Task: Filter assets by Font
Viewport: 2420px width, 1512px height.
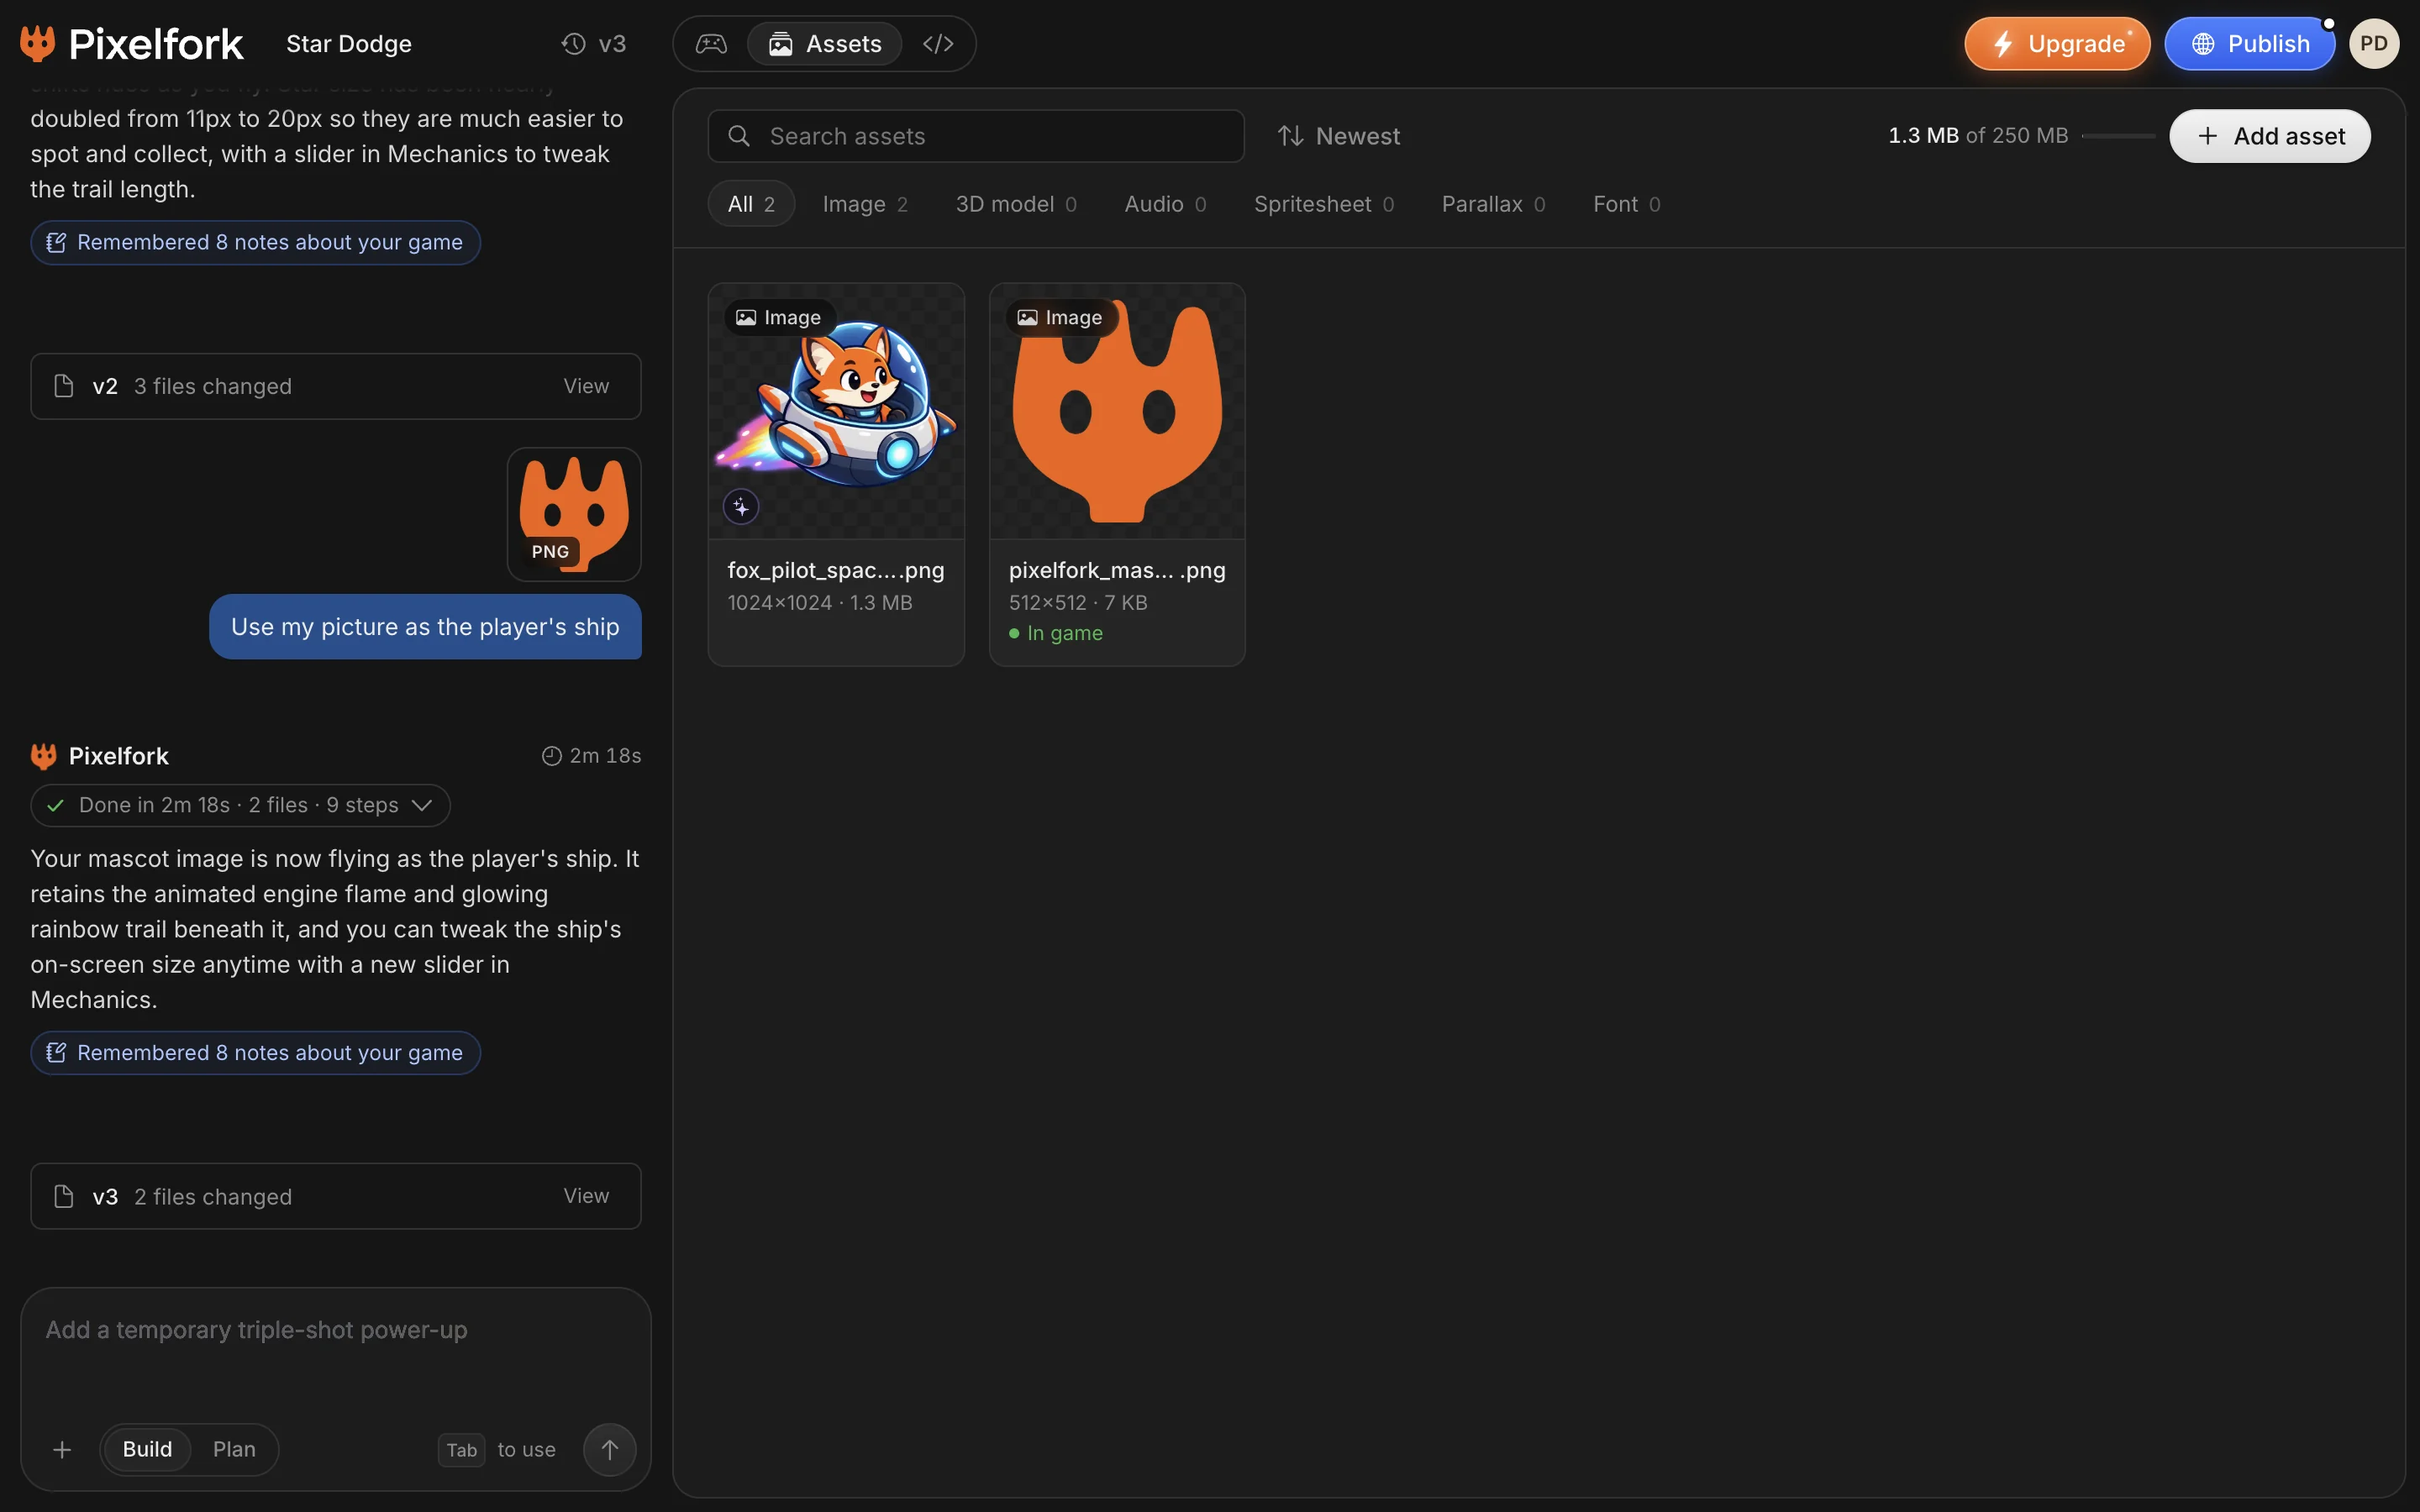Action: click(x=1626, y=204)
